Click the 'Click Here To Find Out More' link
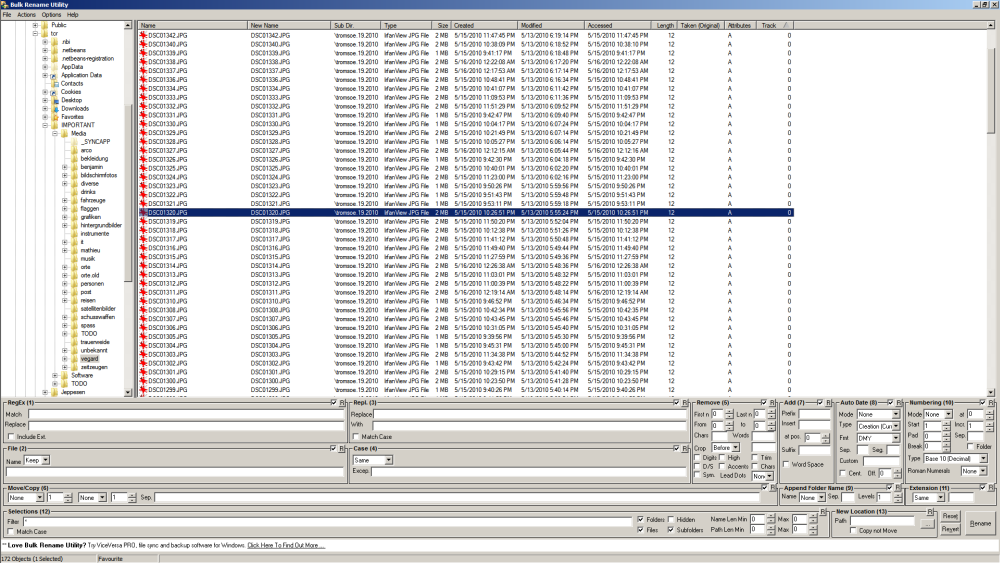Screen dimensions: 1000x563 point(286,545)
